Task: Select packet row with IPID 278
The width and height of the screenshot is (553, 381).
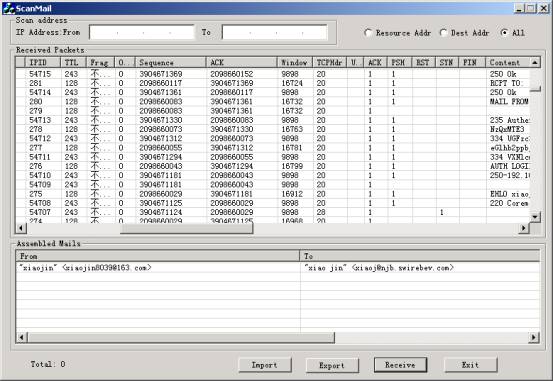Action: (273, 129)
